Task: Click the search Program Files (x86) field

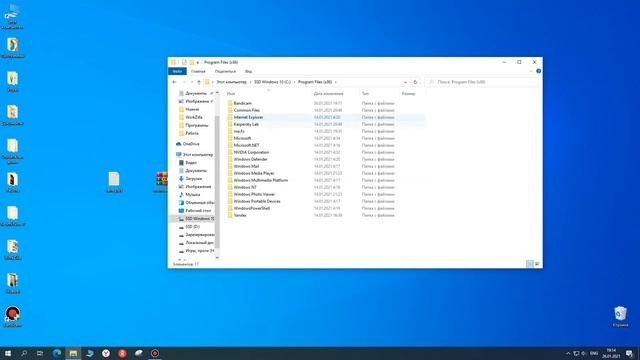Action: point(482,82)
